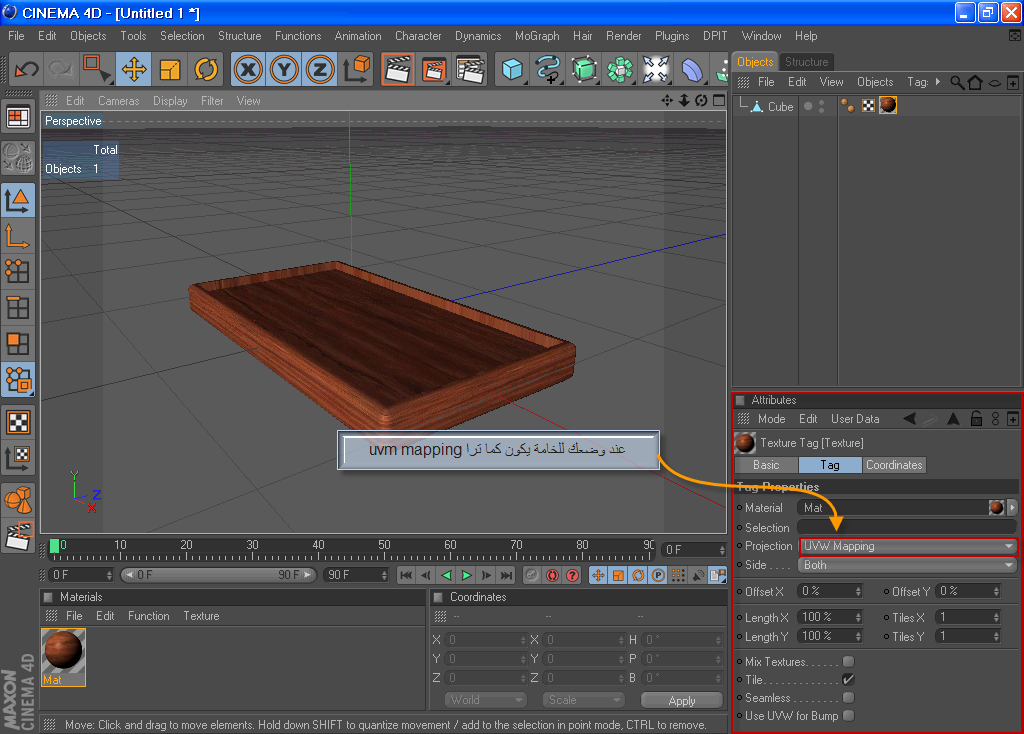Image resolution: width=1024 pixels, height=734 pixels.
Task: Switch to Object Axis mode
Action: pos(18,236)
